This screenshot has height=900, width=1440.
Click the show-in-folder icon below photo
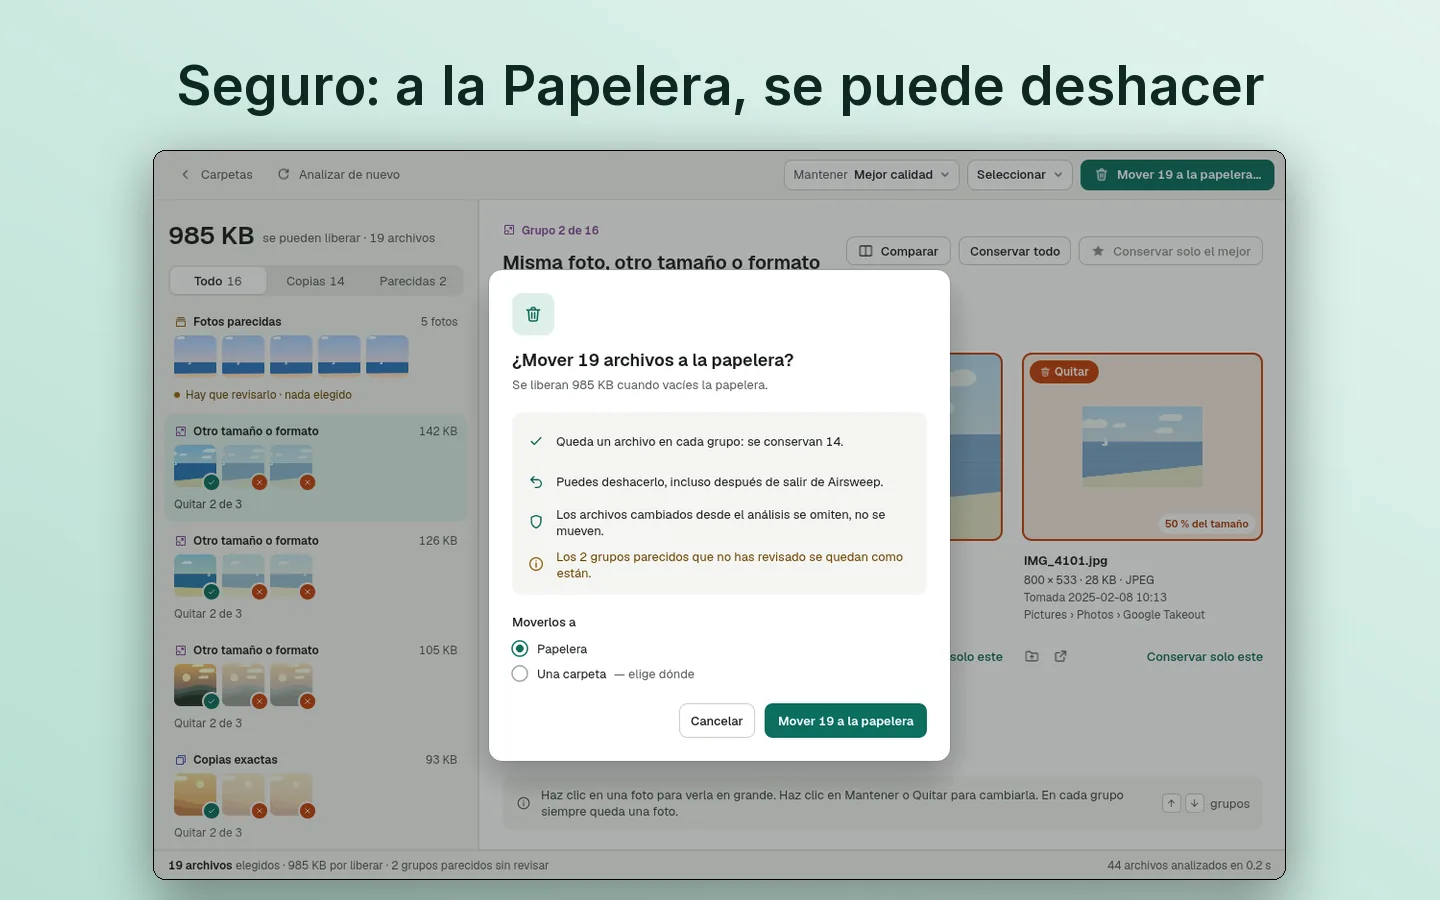1032,656
